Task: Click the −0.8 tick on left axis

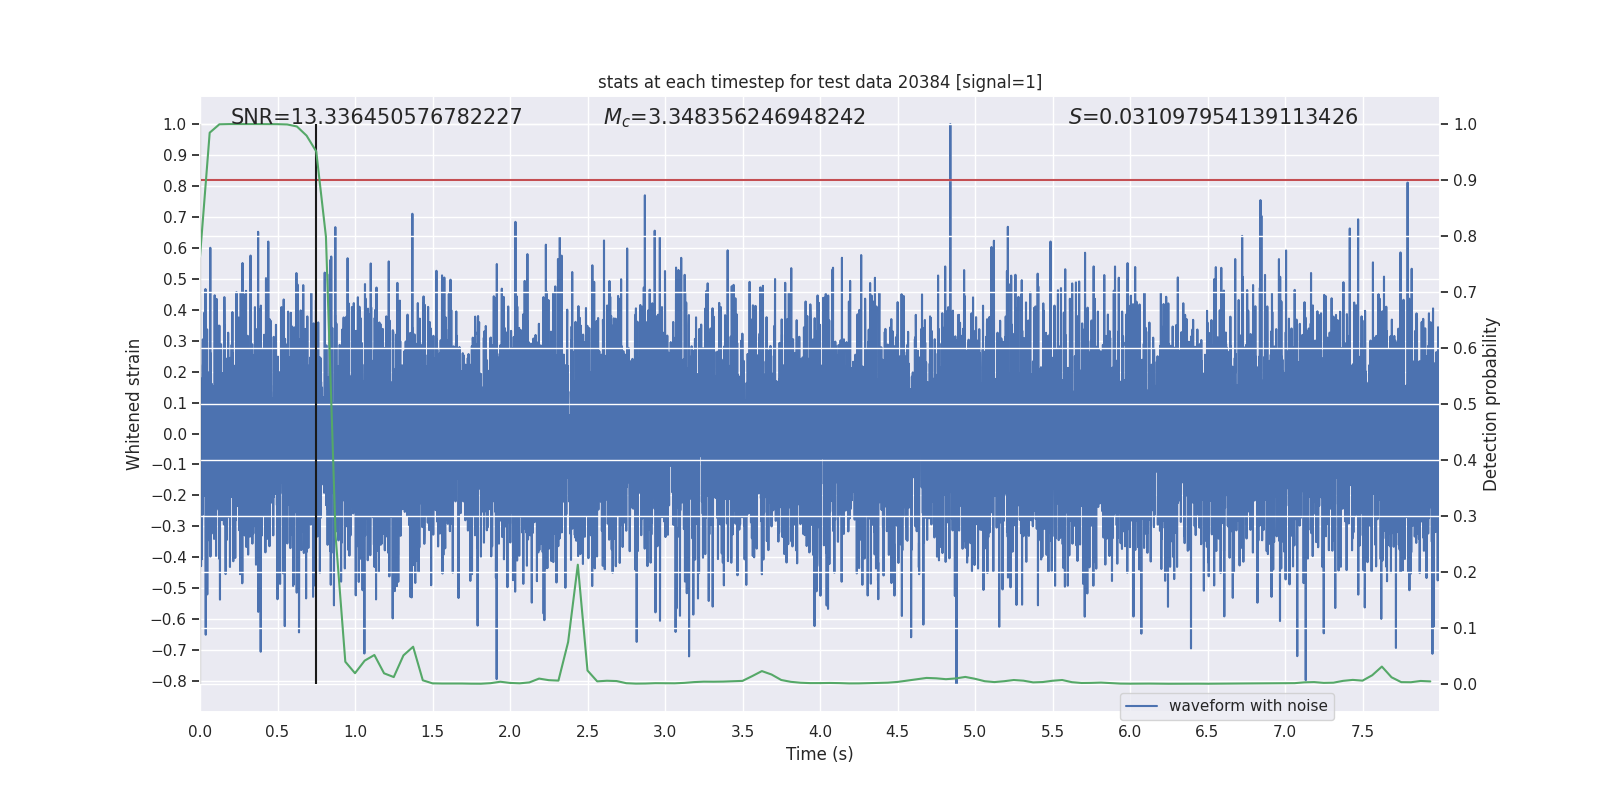Action: [x=174, y=681]
